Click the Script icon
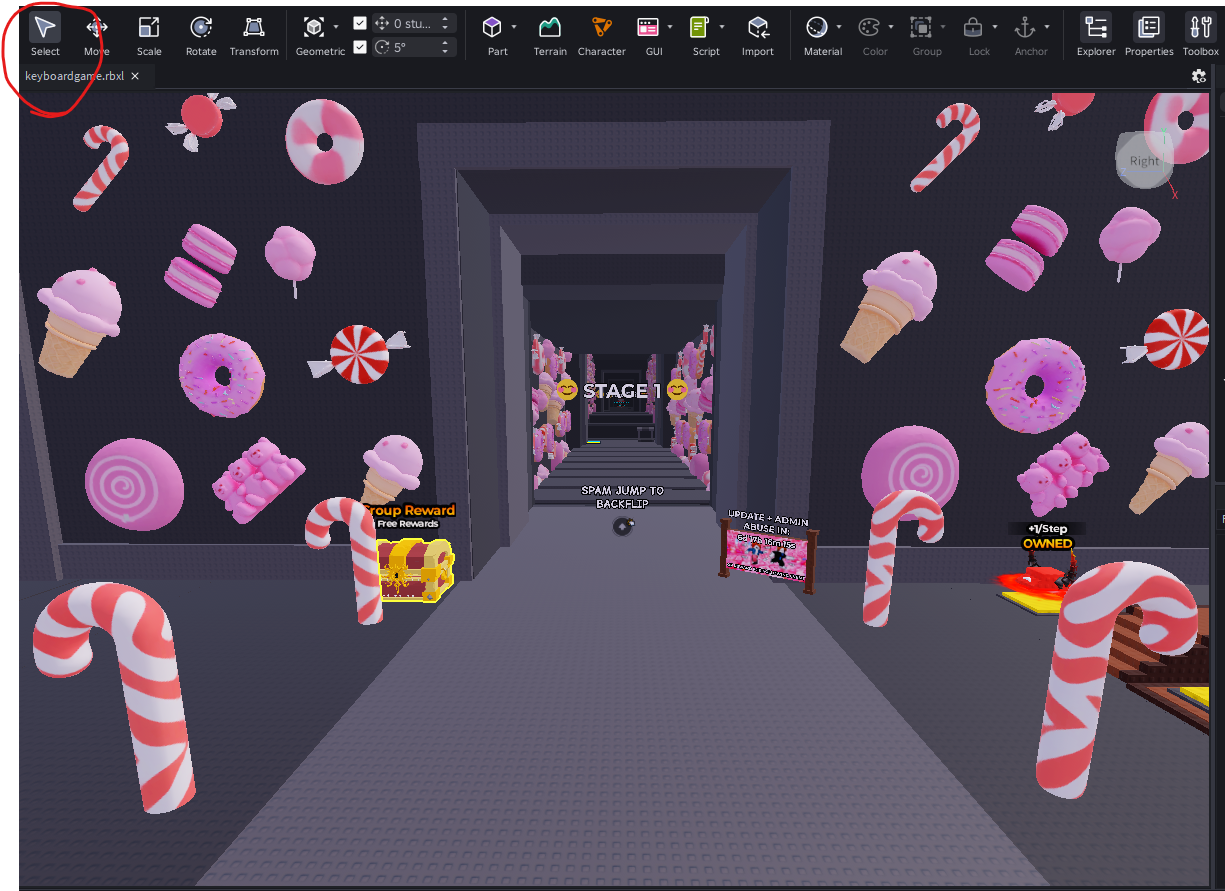The image size is (1225, 891). pos(700,27)
